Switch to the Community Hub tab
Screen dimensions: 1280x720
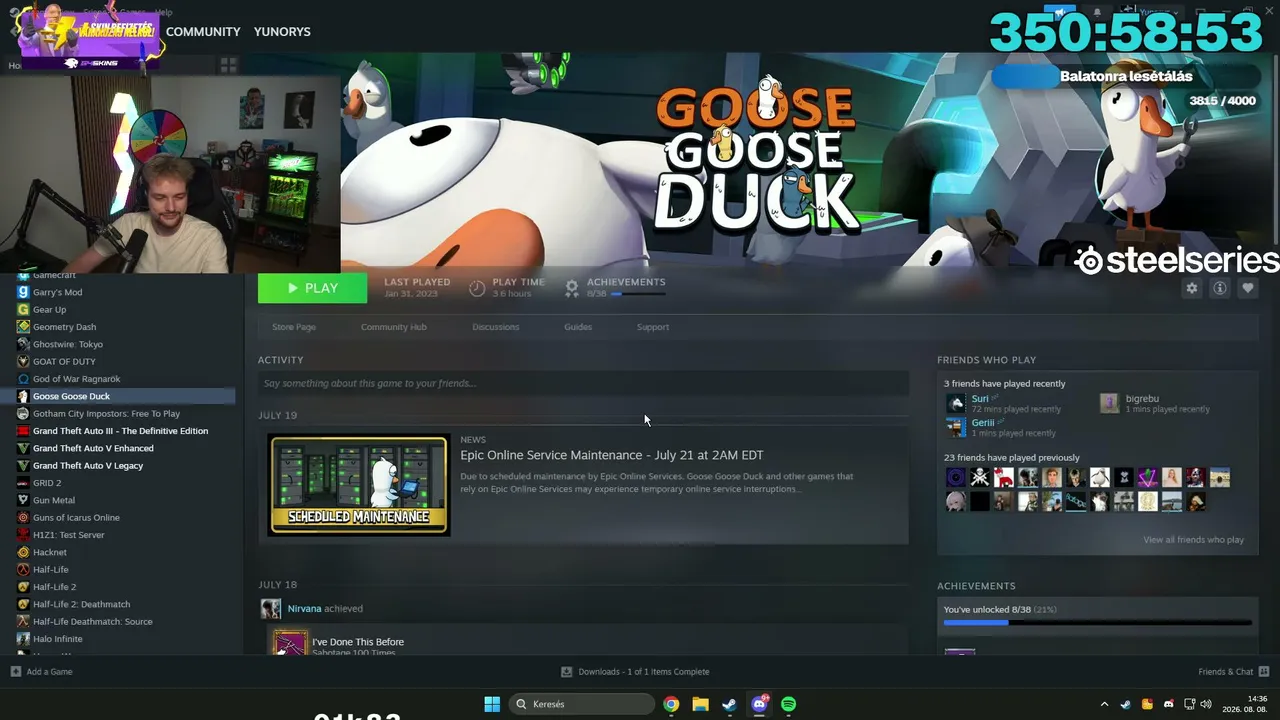[394, 327]
